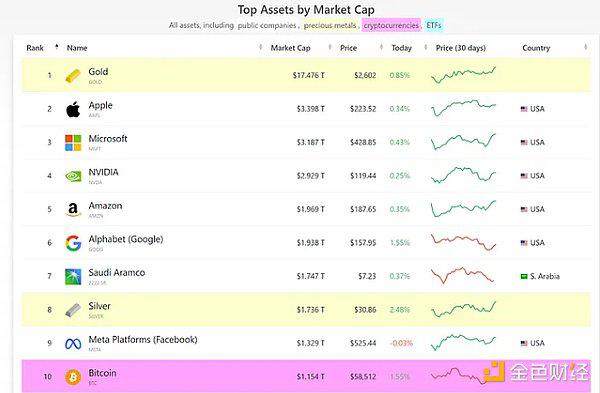Open the Silver asset link
Screen dimensions: 600x393
click(x=99, y=306)
